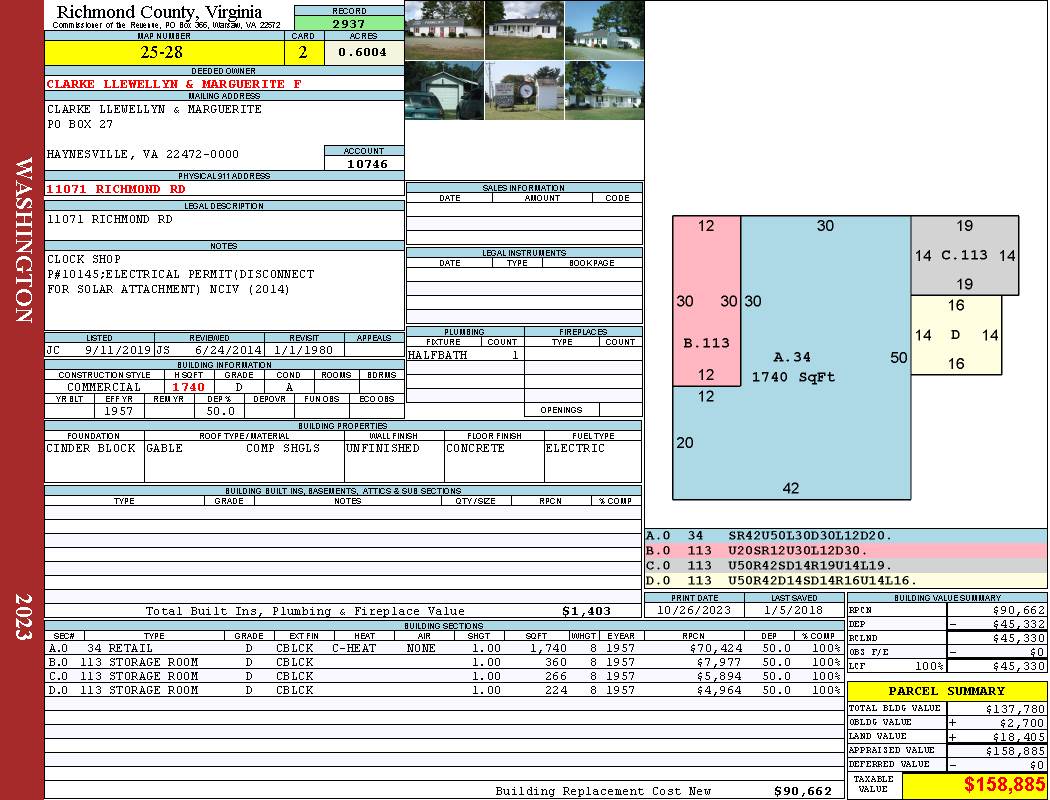1050x800 pixels.
Task: Click the DEP value $45,332 in value summary
Action: tap(1018, 624)
